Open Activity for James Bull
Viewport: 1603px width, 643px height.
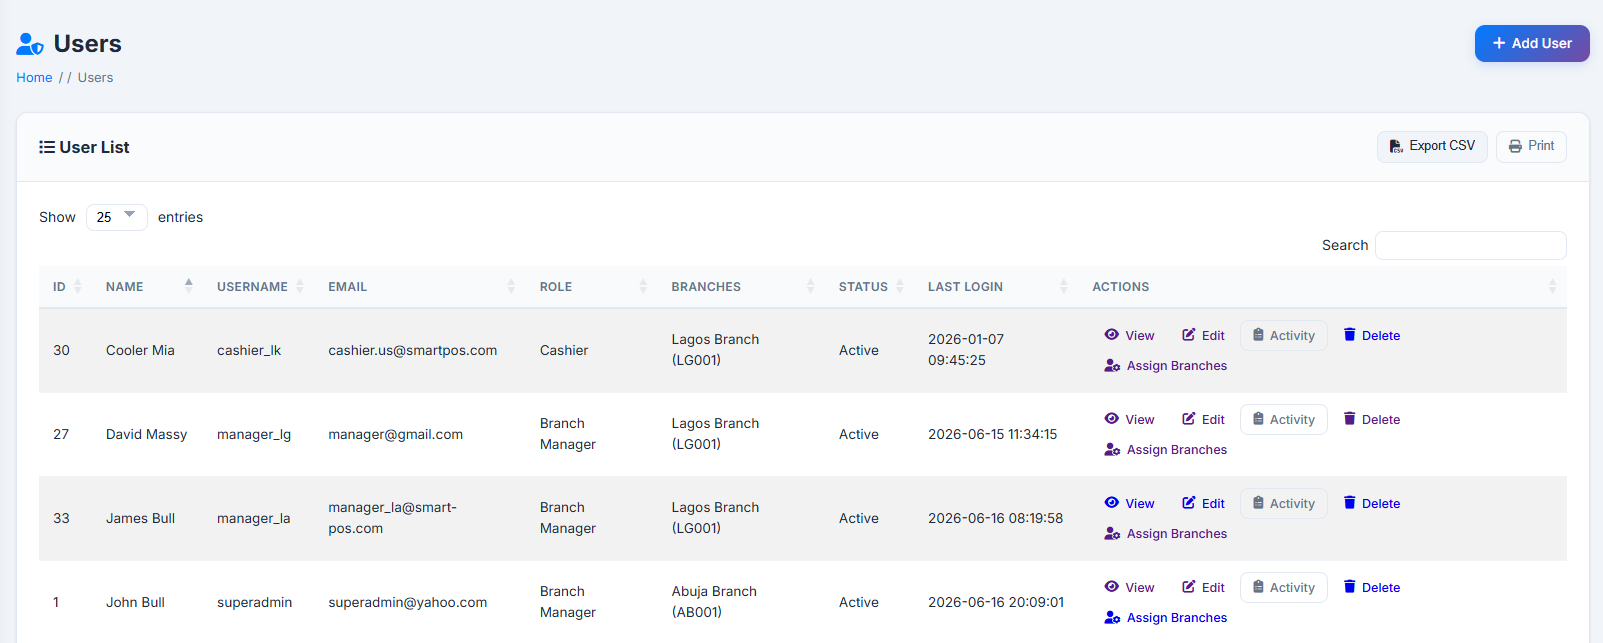1284,504
